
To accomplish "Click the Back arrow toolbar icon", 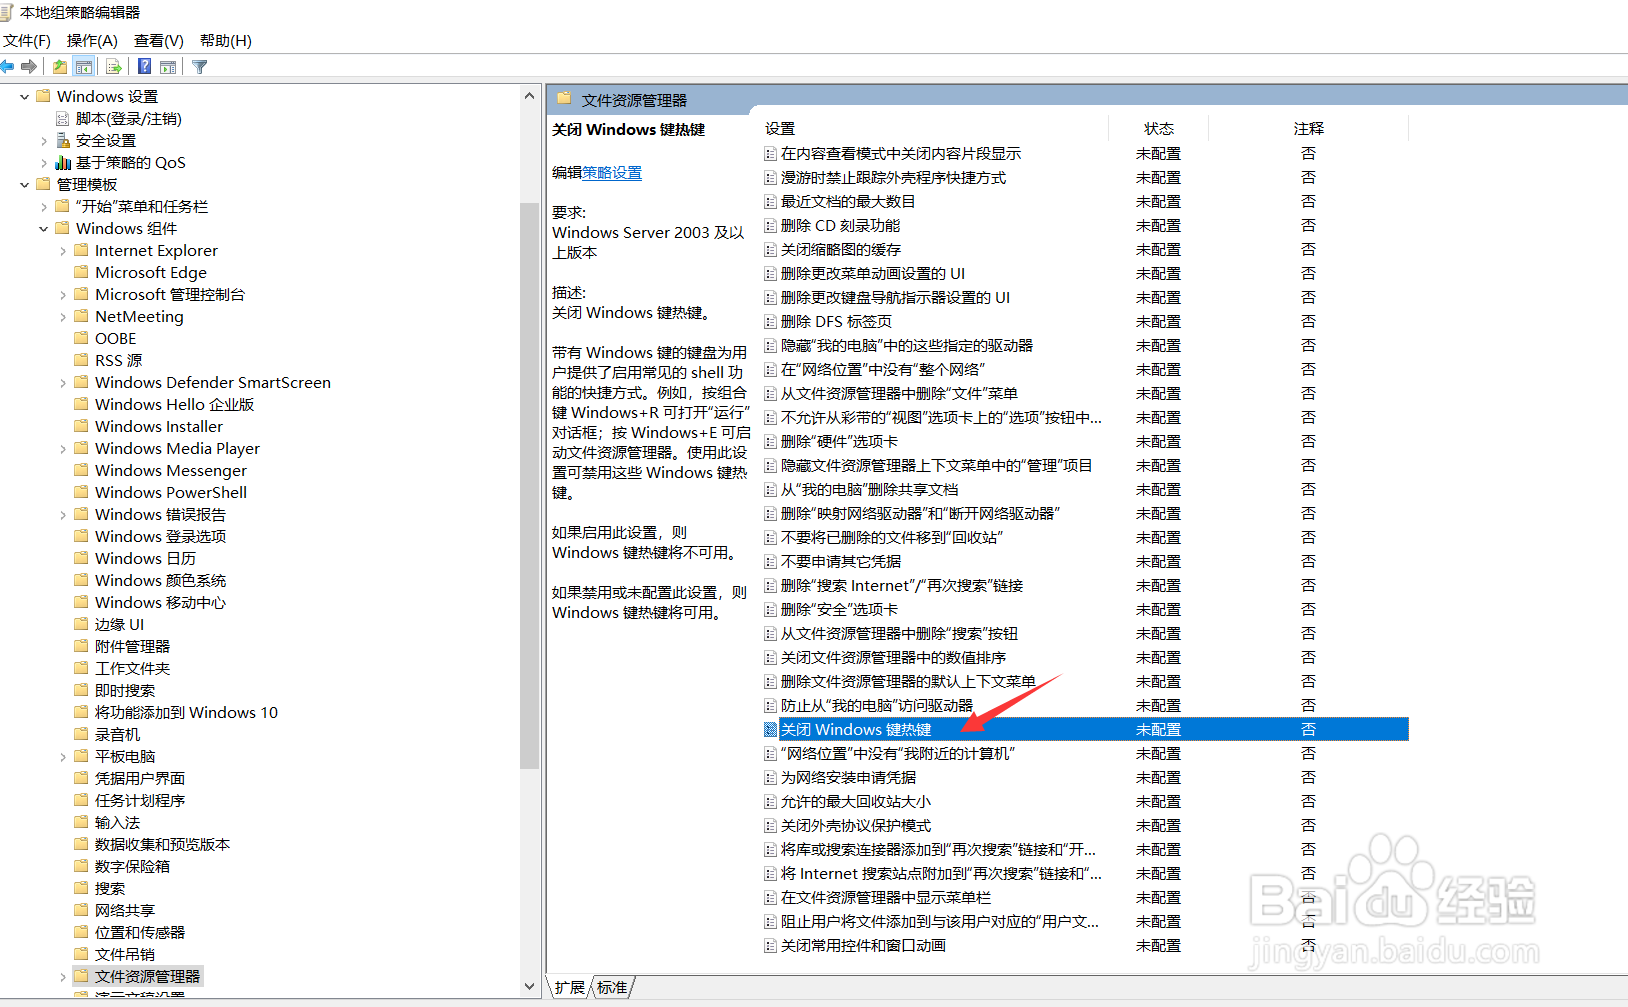I will point(7,67).
